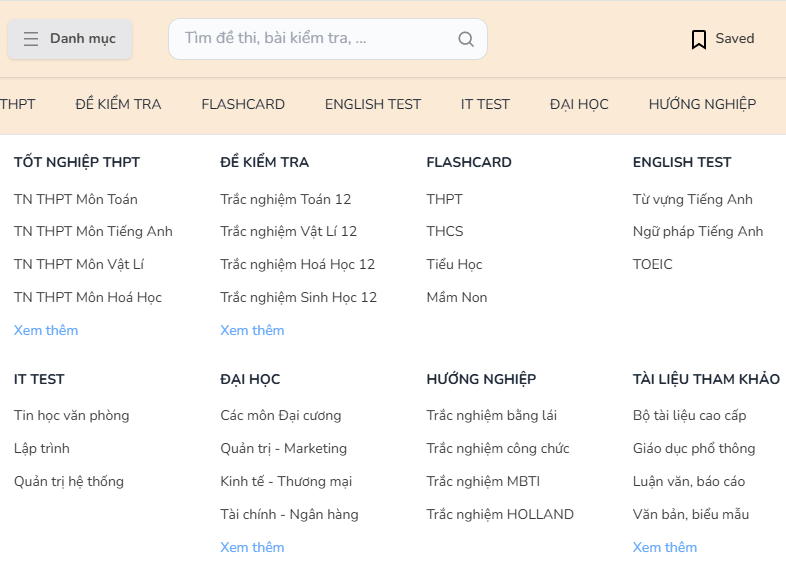Expand Xem thêm under TÀI LIỆU THAM KHẢO
786x588 pixels.
pos(665,547)
